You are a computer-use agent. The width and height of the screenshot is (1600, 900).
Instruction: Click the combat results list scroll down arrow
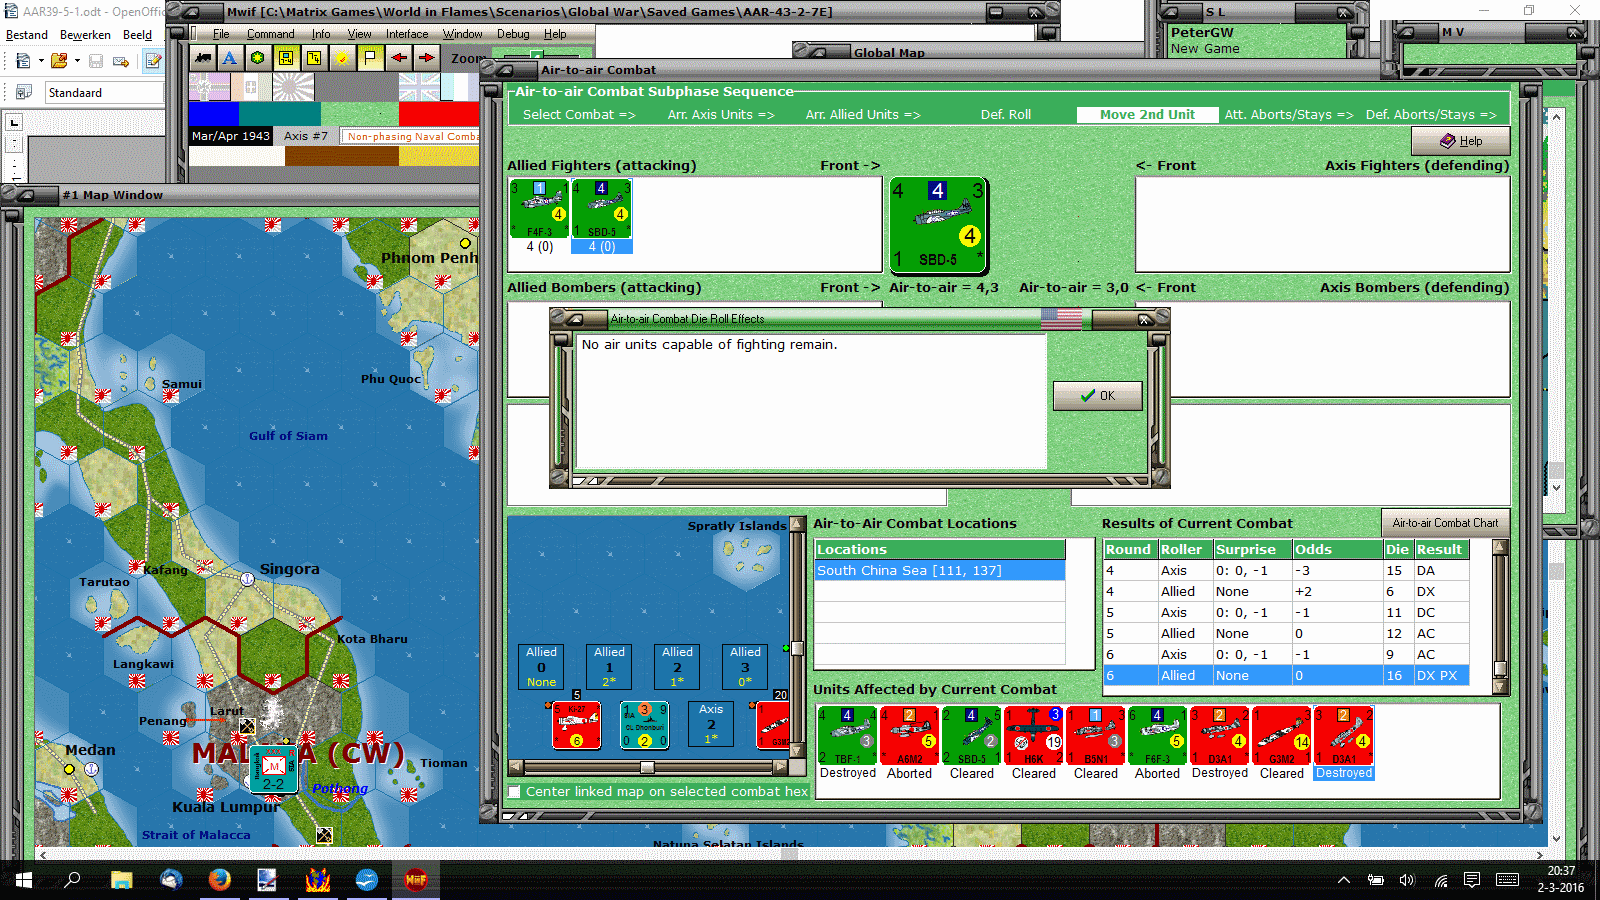point(1500,687)
